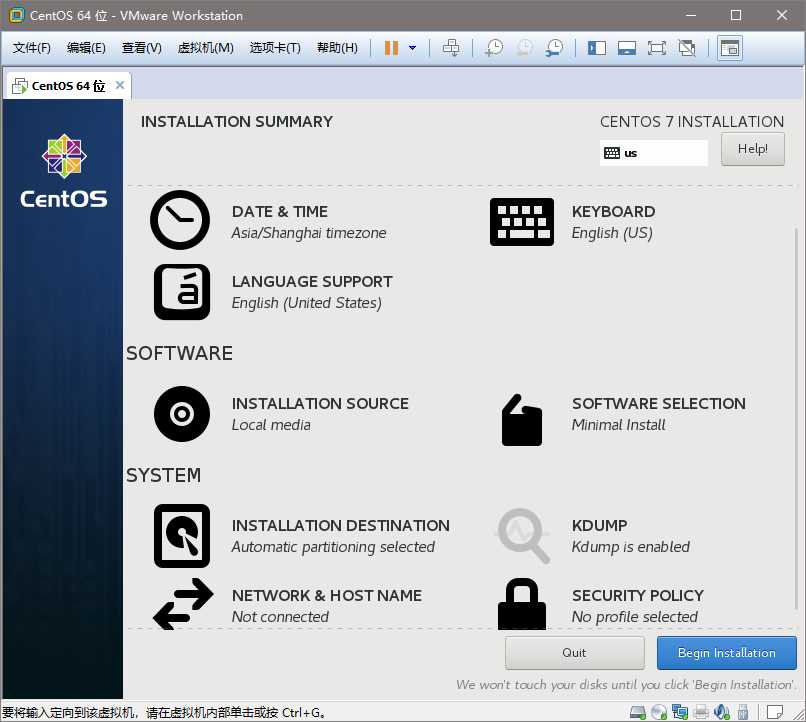Viewport: 806px width, 722px height.
Task: Click the sound card status bar icon
Action: pos(722,712)
